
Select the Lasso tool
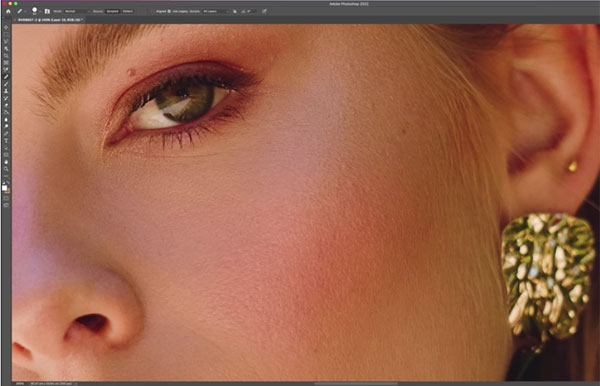pyautogui.click(x=6, y=41)
